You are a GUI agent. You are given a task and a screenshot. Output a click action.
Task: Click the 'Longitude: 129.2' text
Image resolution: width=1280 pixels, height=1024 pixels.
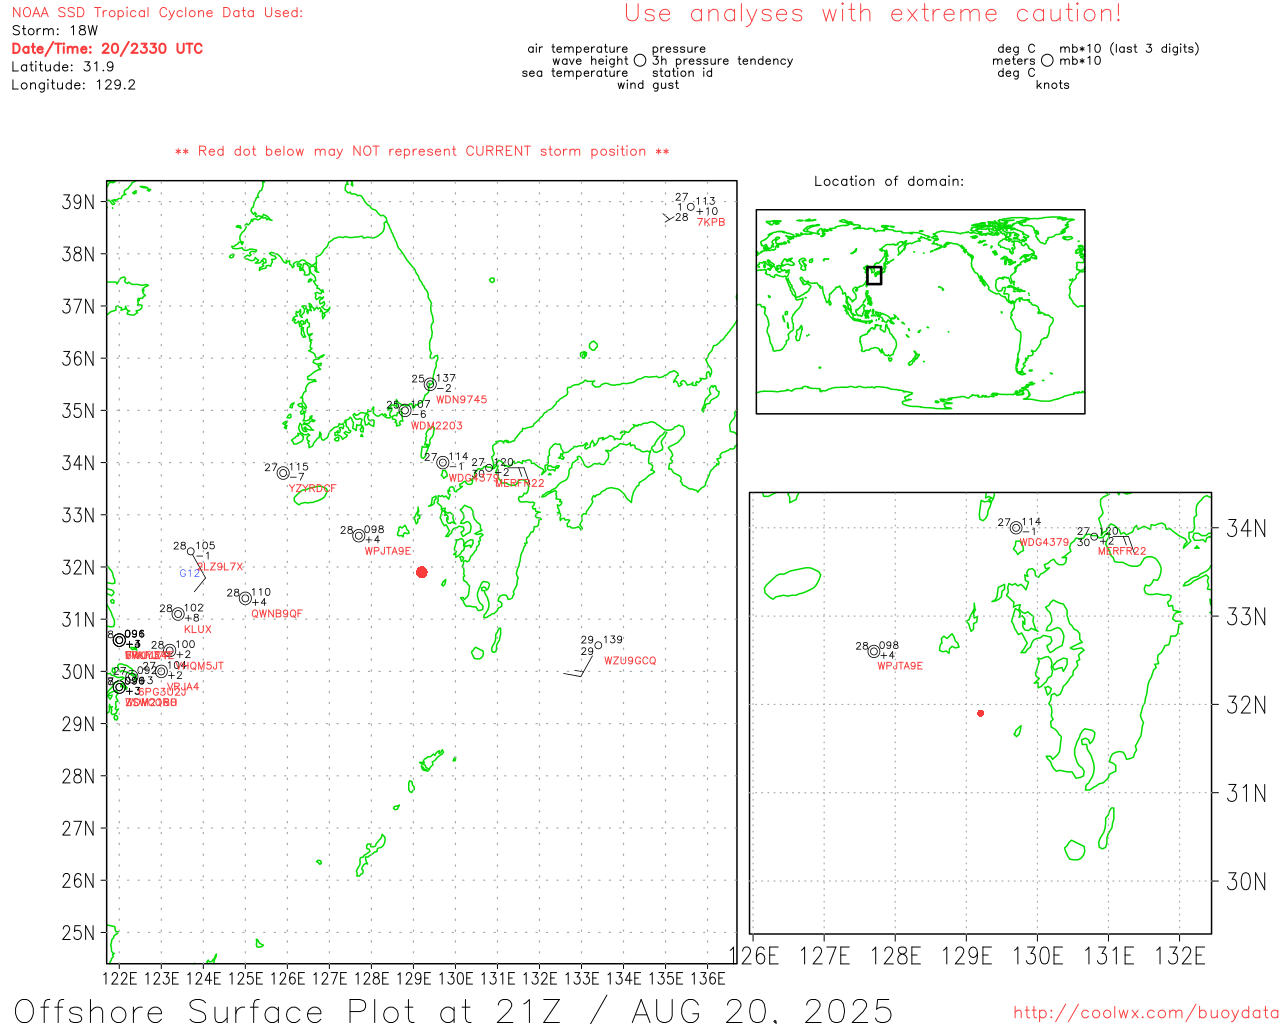point(73,85)
